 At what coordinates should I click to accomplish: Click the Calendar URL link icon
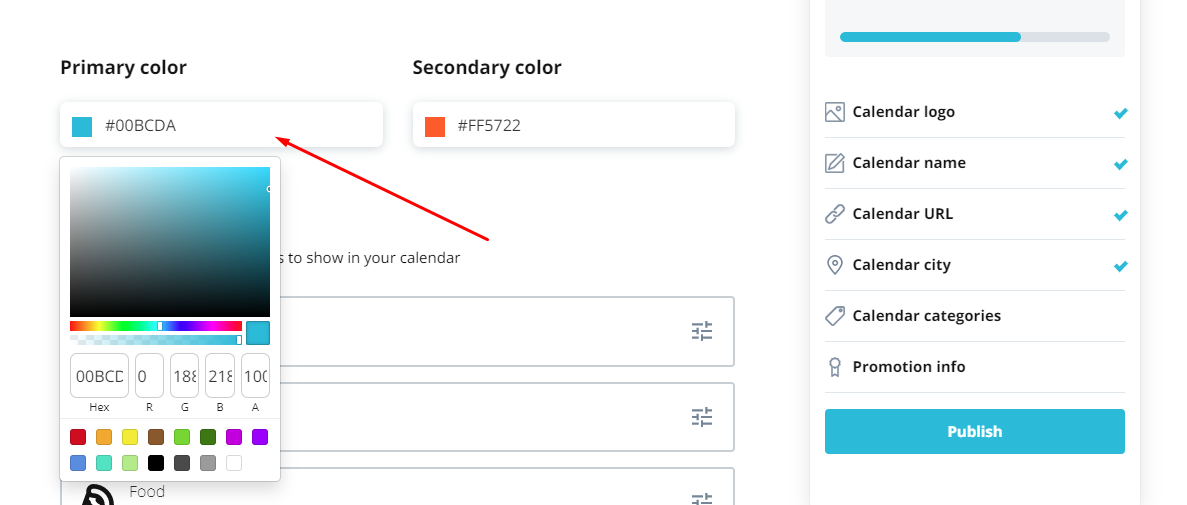[834, 214]
